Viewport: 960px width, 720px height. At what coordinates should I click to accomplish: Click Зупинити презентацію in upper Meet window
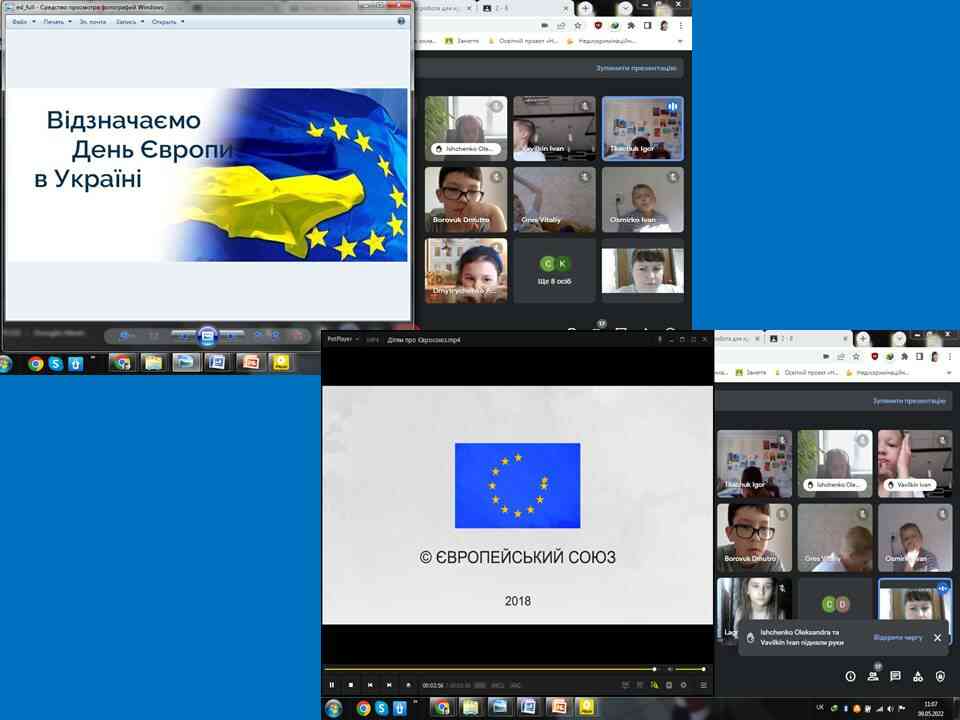coord(636,68)
